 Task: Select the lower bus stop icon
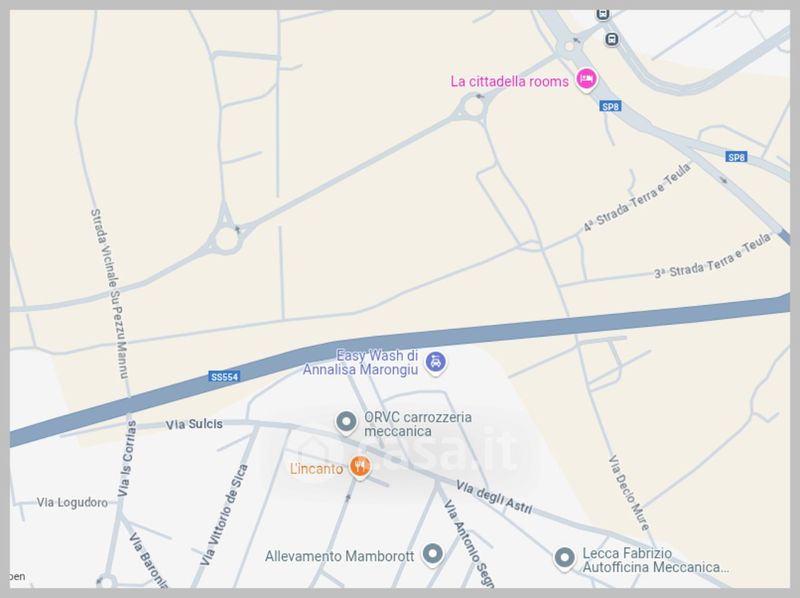[x=612, y=39]
